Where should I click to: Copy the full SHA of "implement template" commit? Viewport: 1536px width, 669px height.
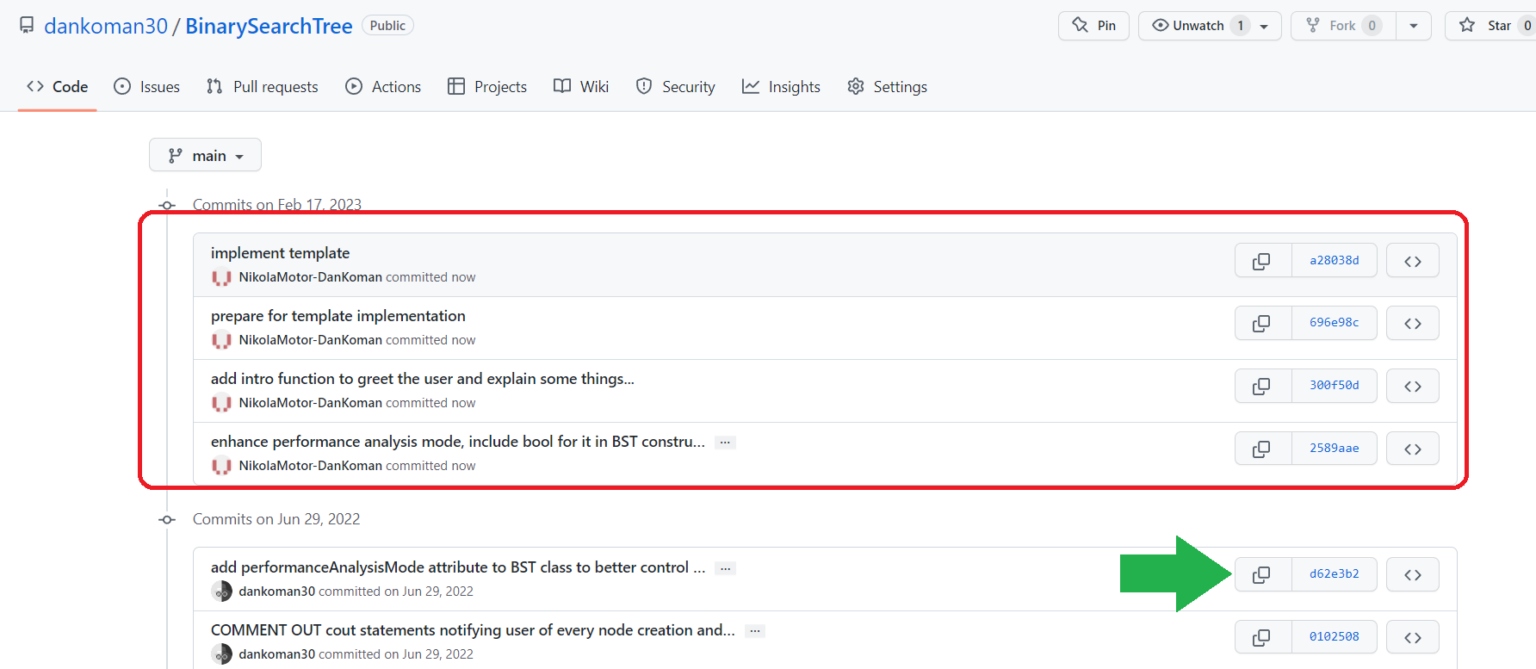click(1262, 260)
